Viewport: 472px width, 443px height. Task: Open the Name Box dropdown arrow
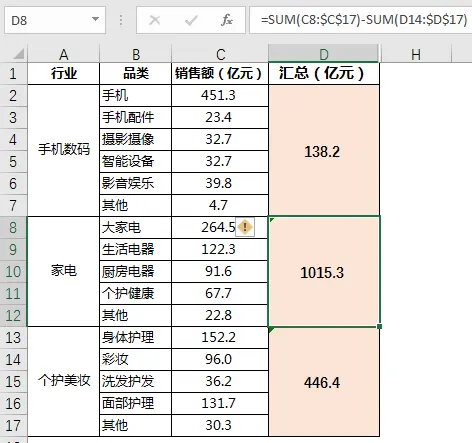click(96, 19)
